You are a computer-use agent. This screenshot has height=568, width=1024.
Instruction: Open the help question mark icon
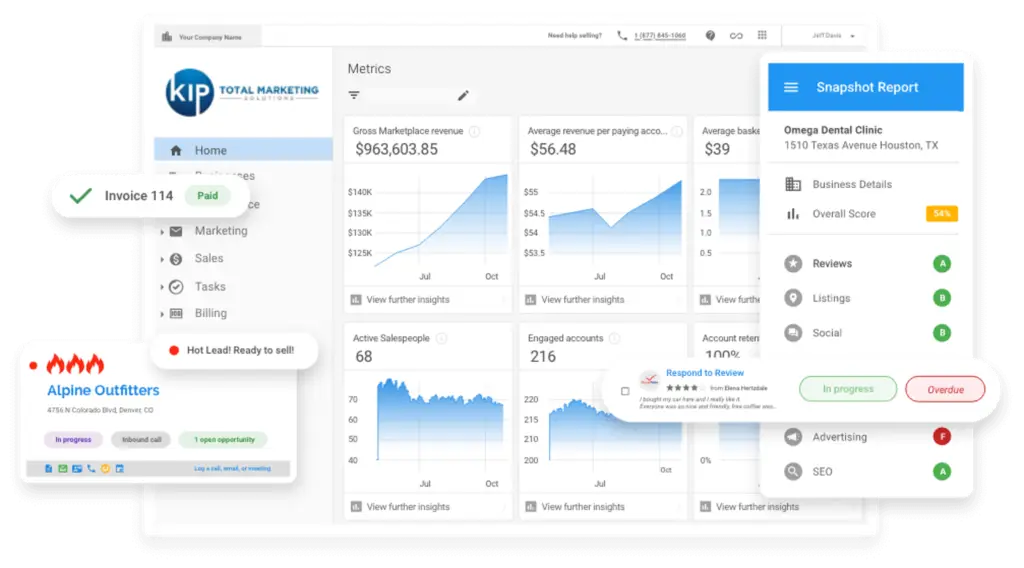(710, 36)
